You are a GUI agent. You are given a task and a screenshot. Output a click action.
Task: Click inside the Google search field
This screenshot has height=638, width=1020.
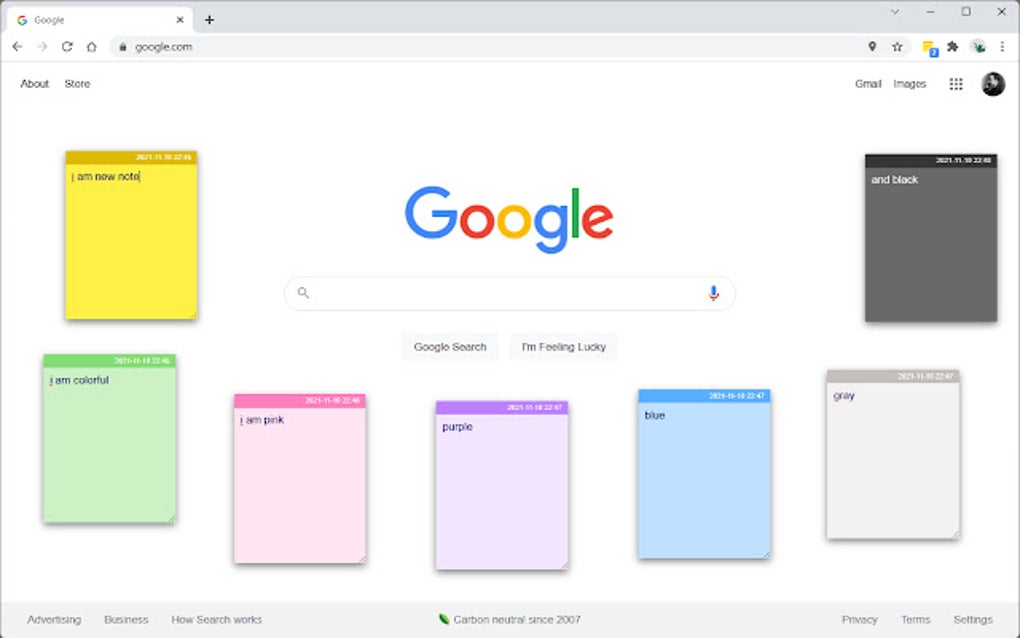pyautogui.click(x=500, y=292)
